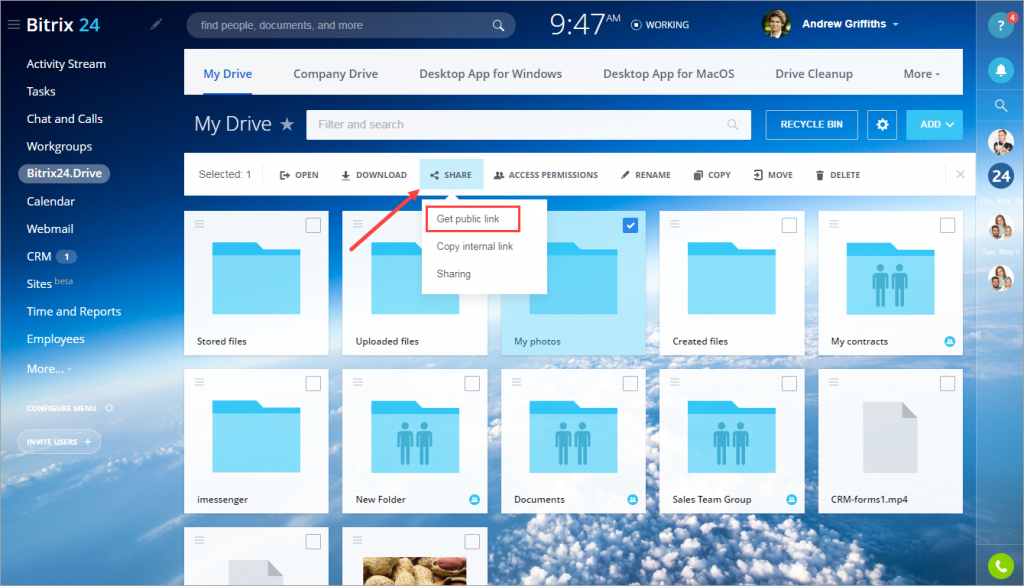Image resolution: width=1024 pixels, height=586 pixels.
Task: Check the imessenger folder checkbox
Action: click(313, 383)
